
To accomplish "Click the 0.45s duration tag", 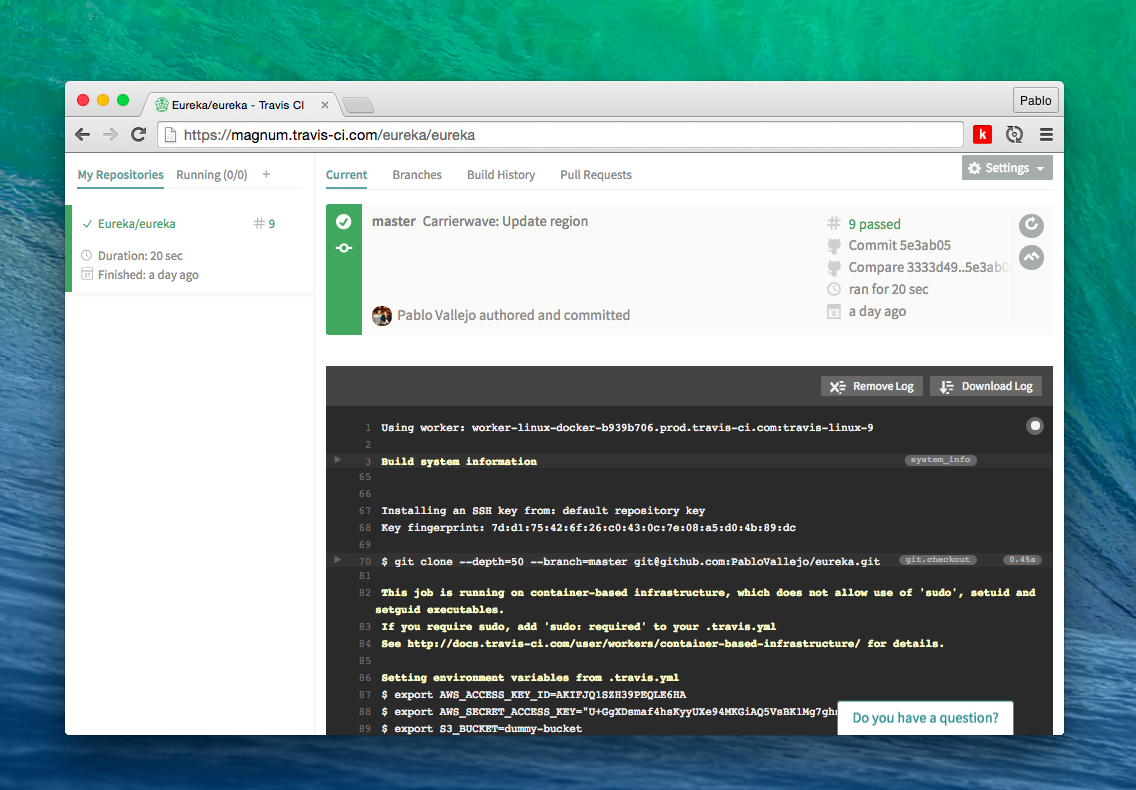I will 1022,560.
